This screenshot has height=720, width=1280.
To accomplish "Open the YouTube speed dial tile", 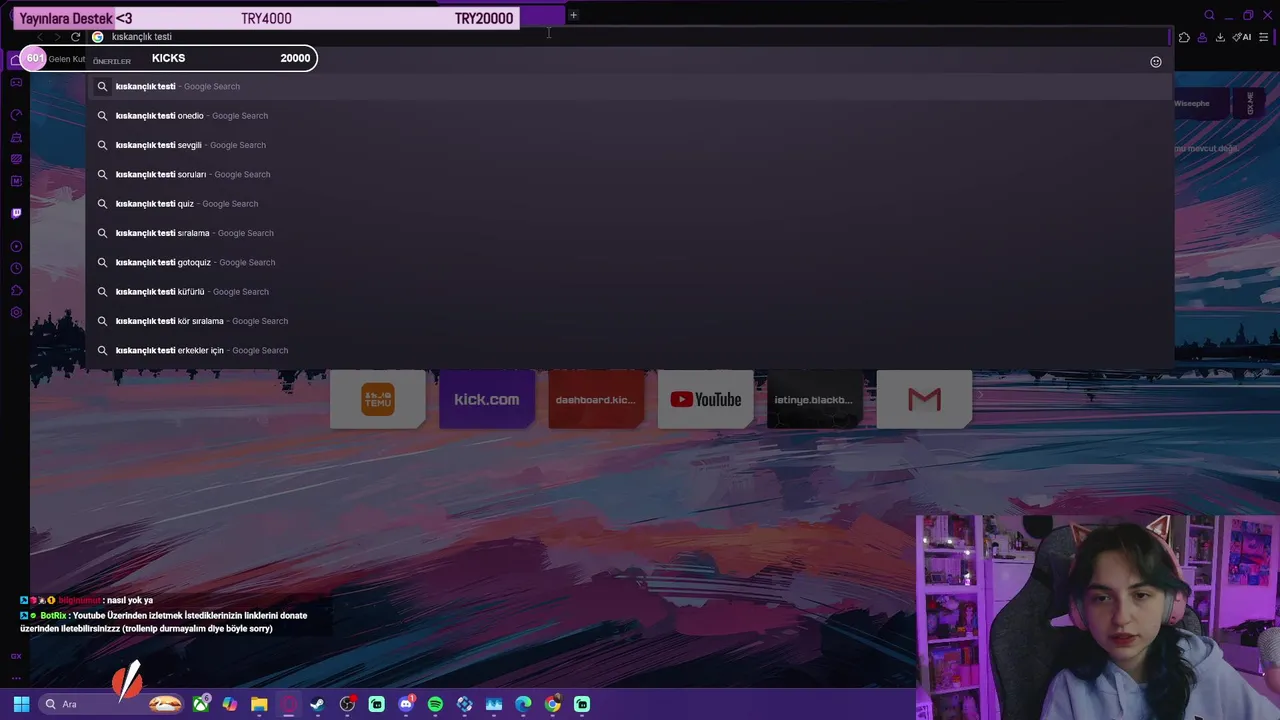I will [705, 399].
